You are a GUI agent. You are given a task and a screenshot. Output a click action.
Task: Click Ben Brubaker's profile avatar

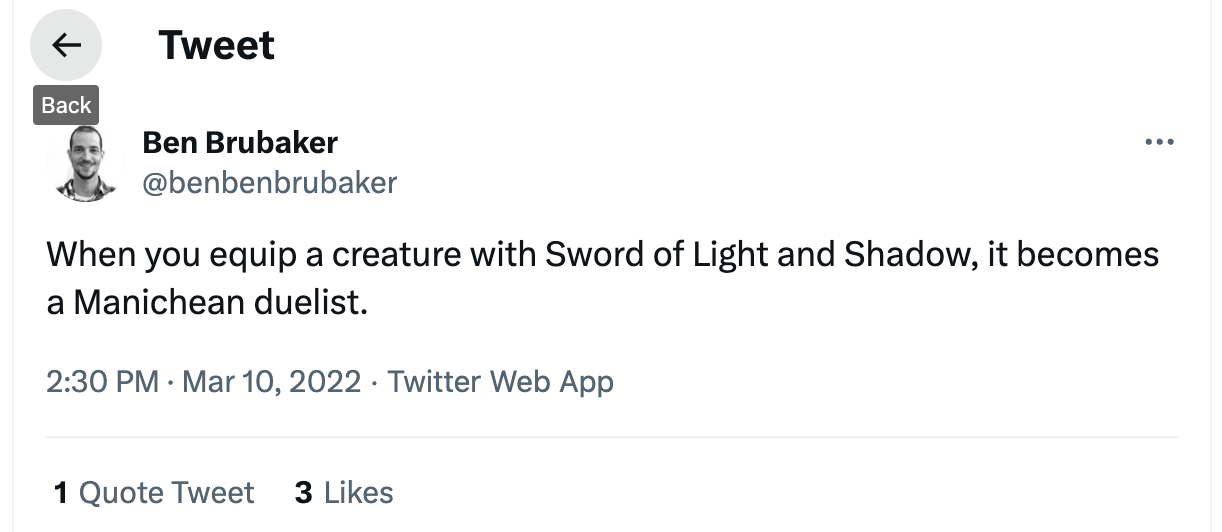(x=84, y=162)
